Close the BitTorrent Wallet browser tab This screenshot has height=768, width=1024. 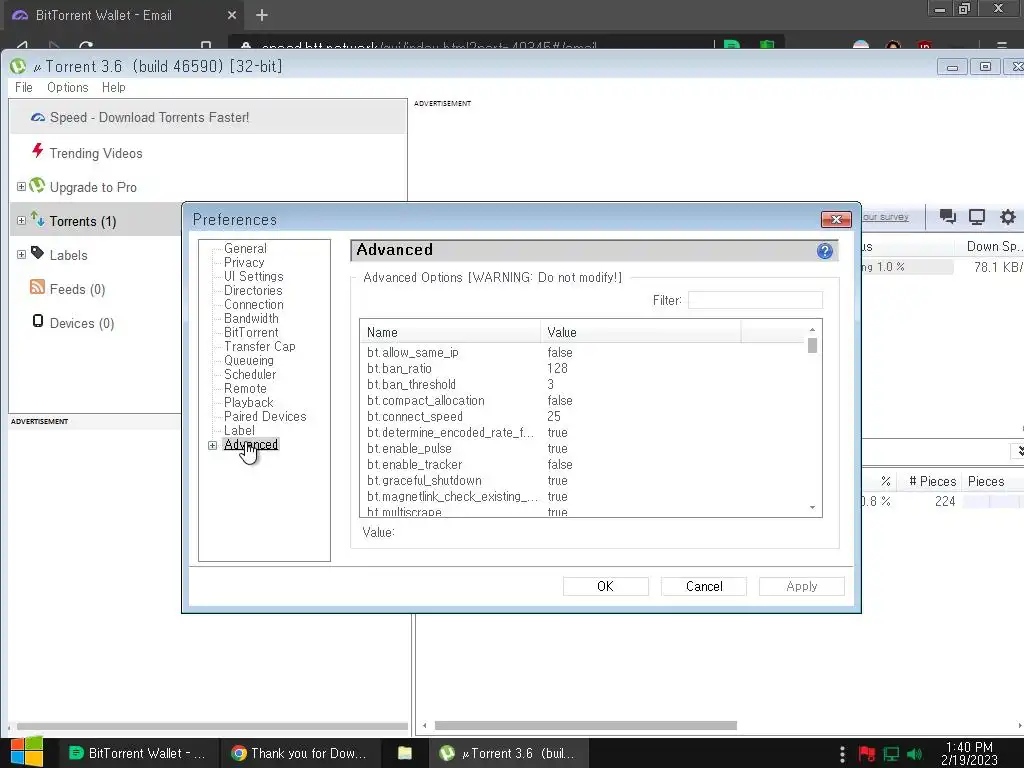232,15
